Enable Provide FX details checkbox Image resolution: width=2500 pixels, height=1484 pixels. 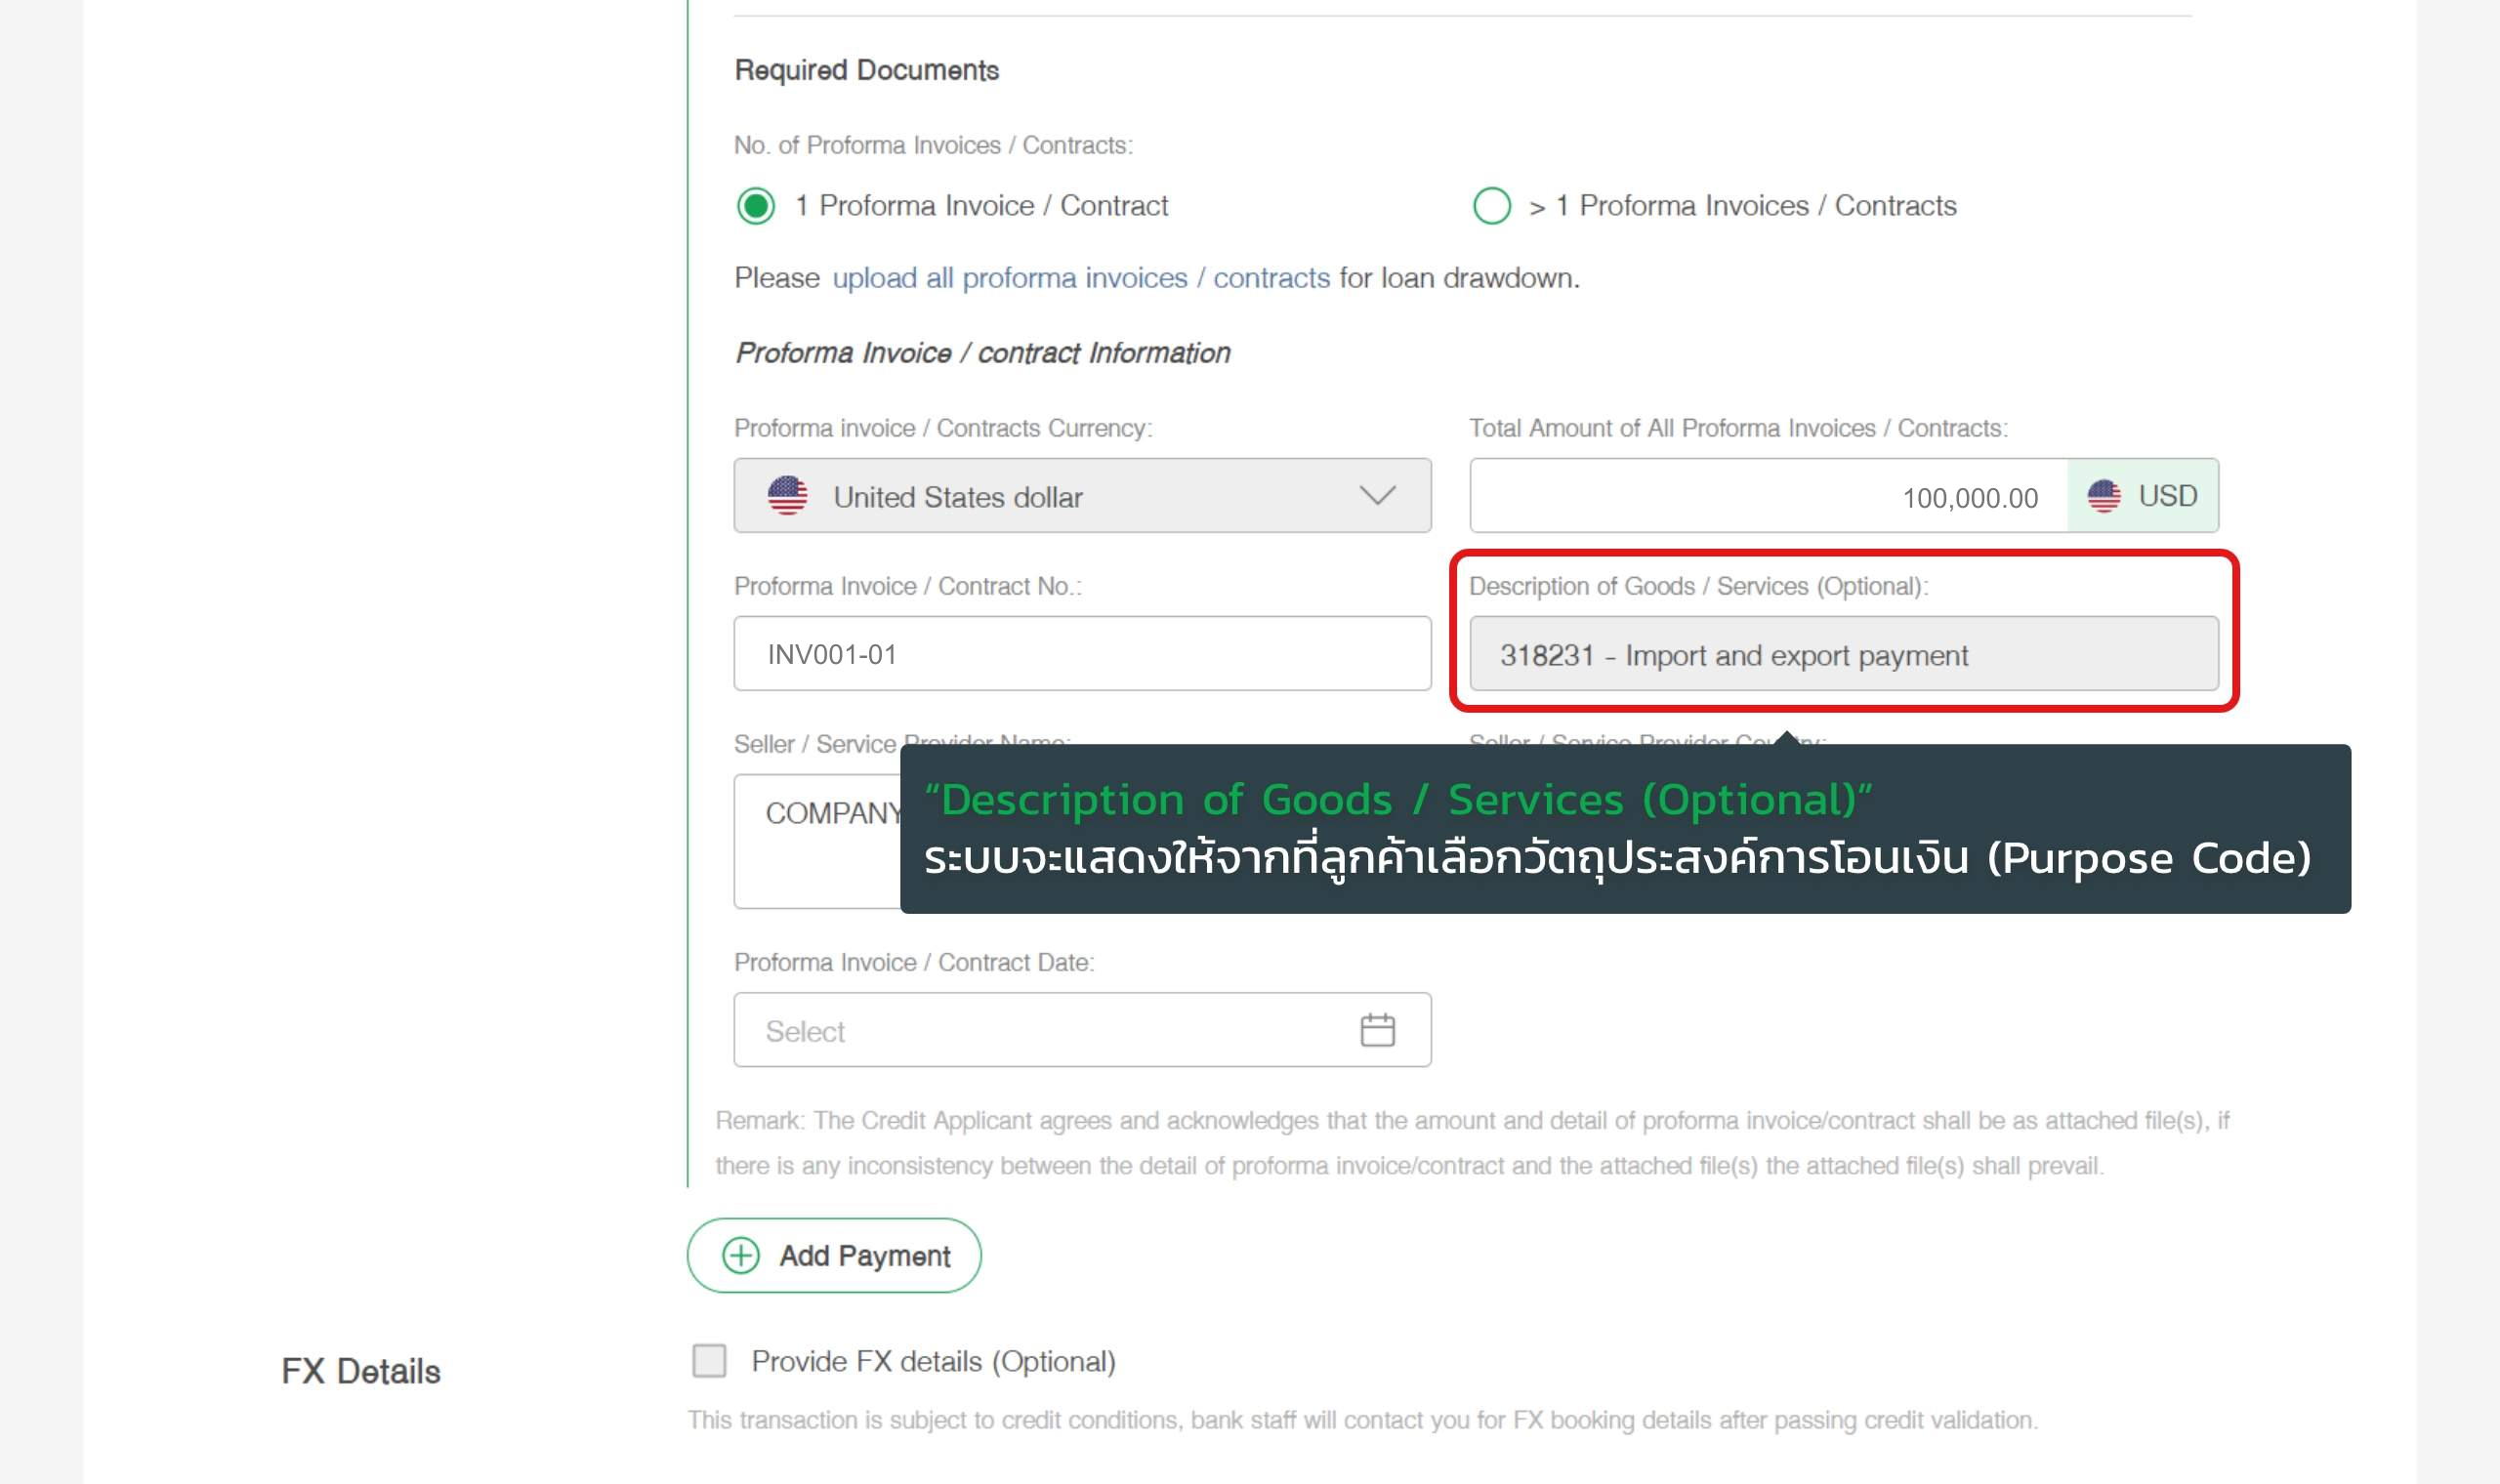709,1361
